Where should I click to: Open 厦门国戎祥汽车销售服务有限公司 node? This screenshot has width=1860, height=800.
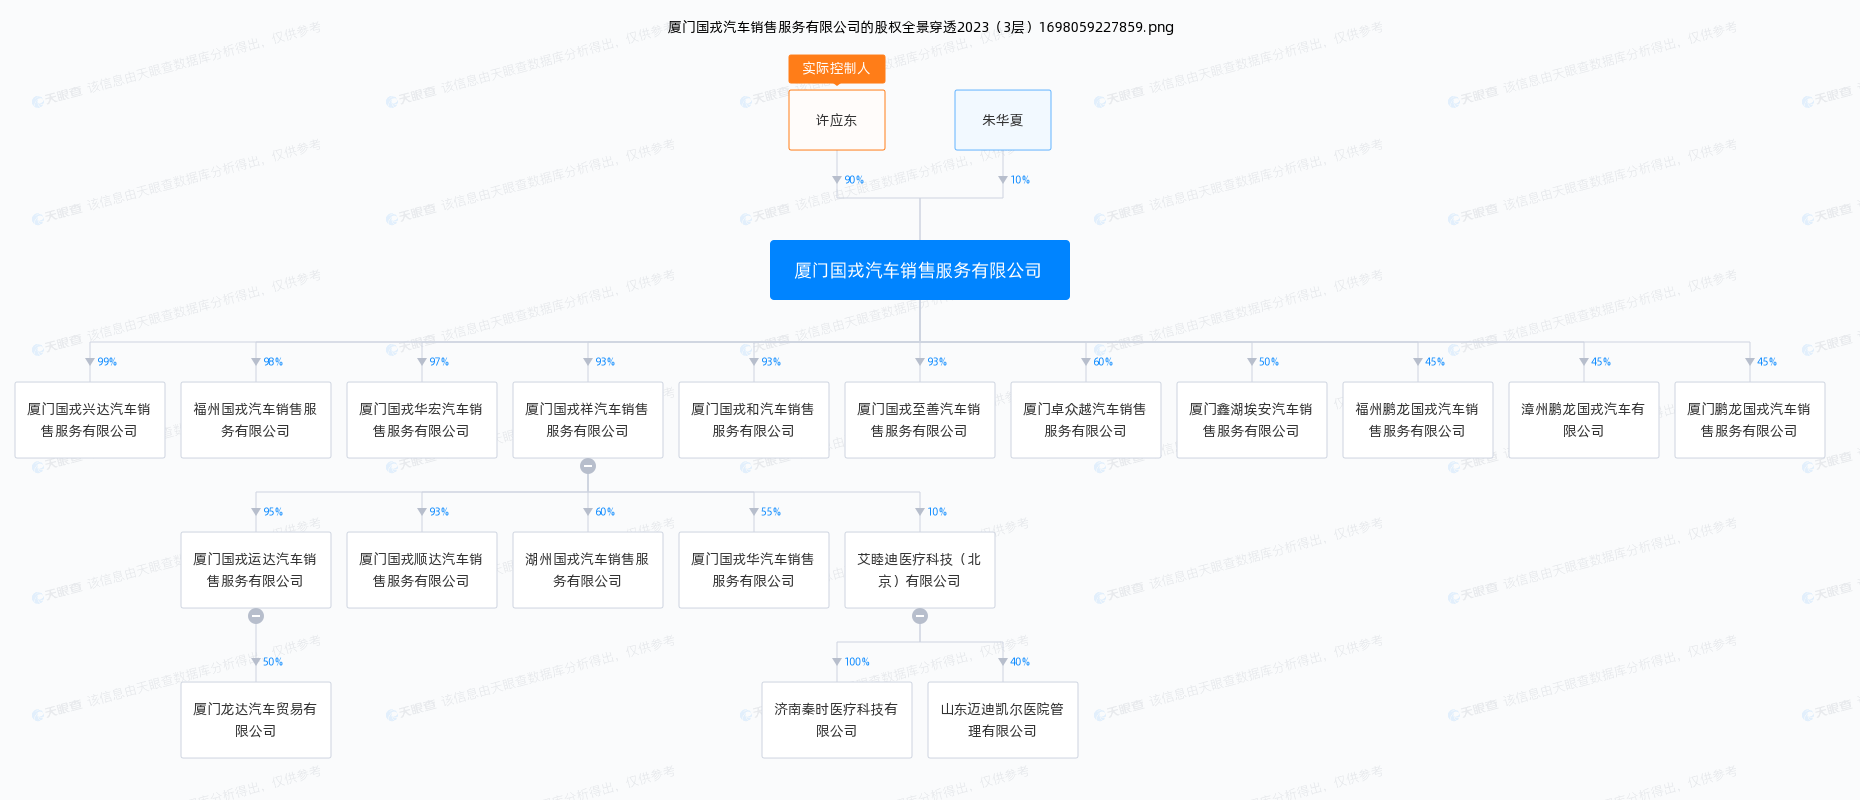click(588, 420)
